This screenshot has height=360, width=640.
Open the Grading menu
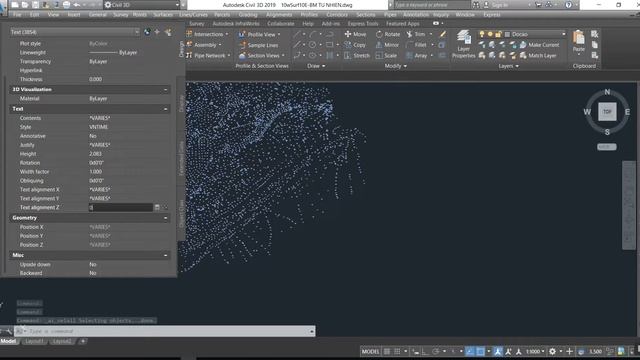tap(248, 14)
